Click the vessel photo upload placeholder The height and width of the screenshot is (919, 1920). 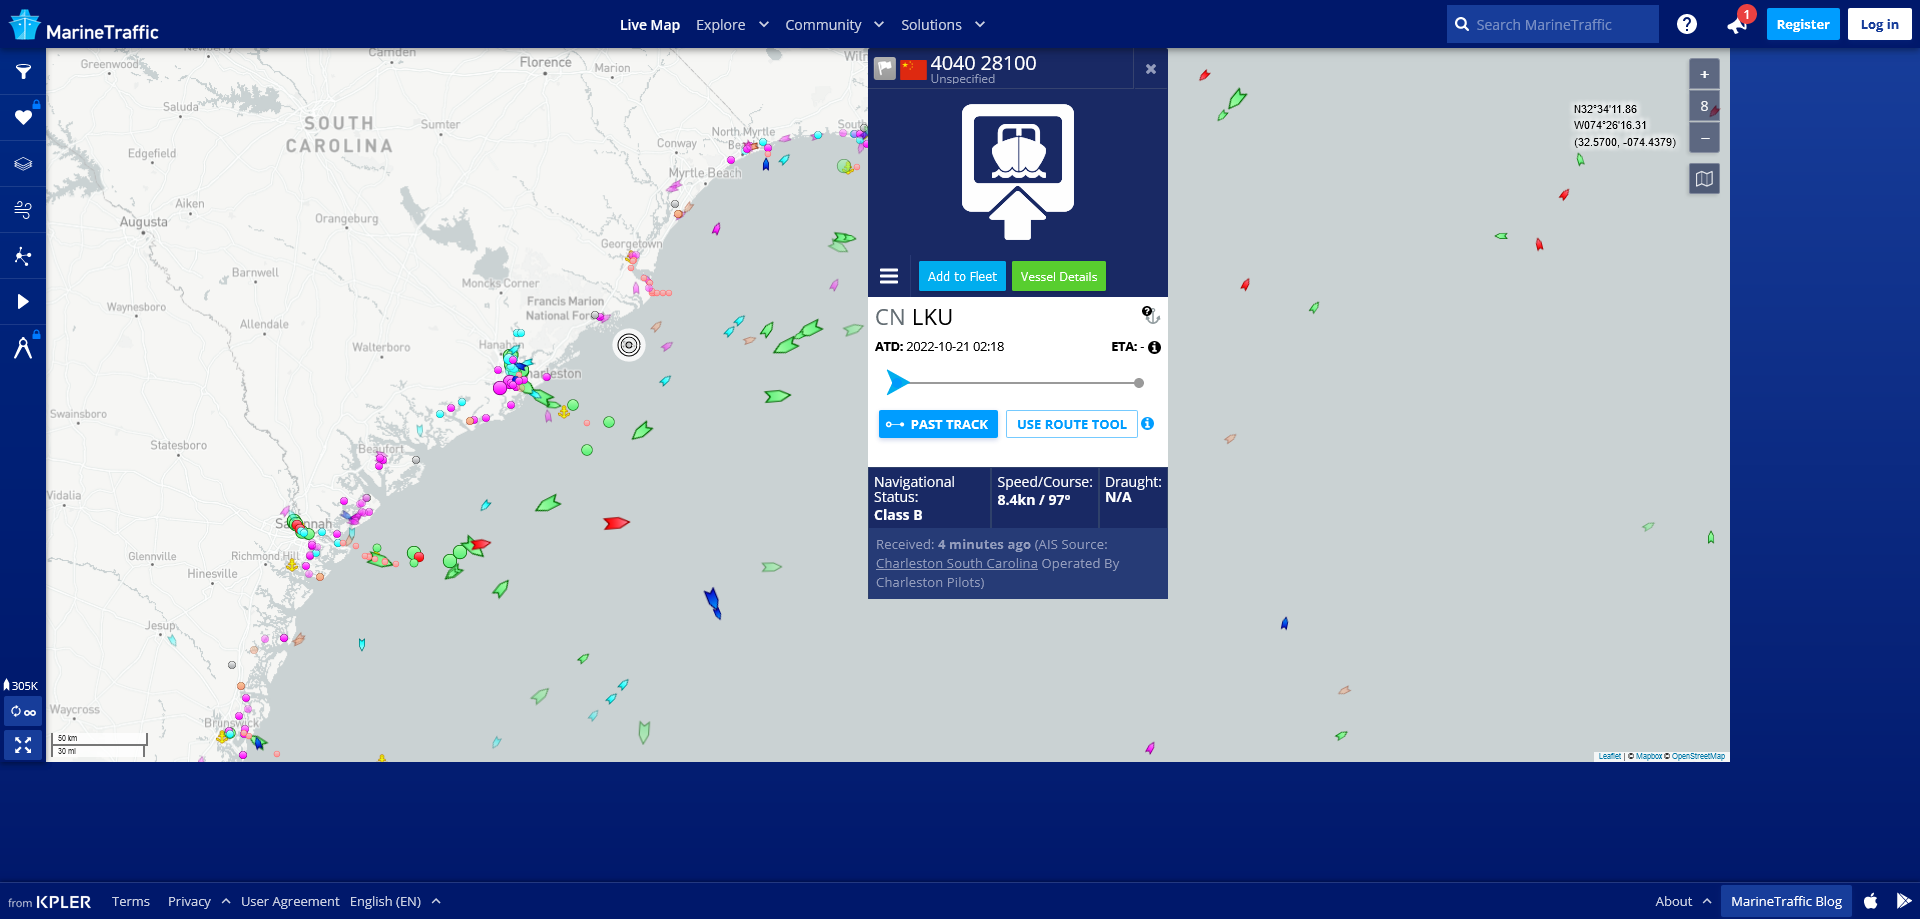click(1018, 172)
